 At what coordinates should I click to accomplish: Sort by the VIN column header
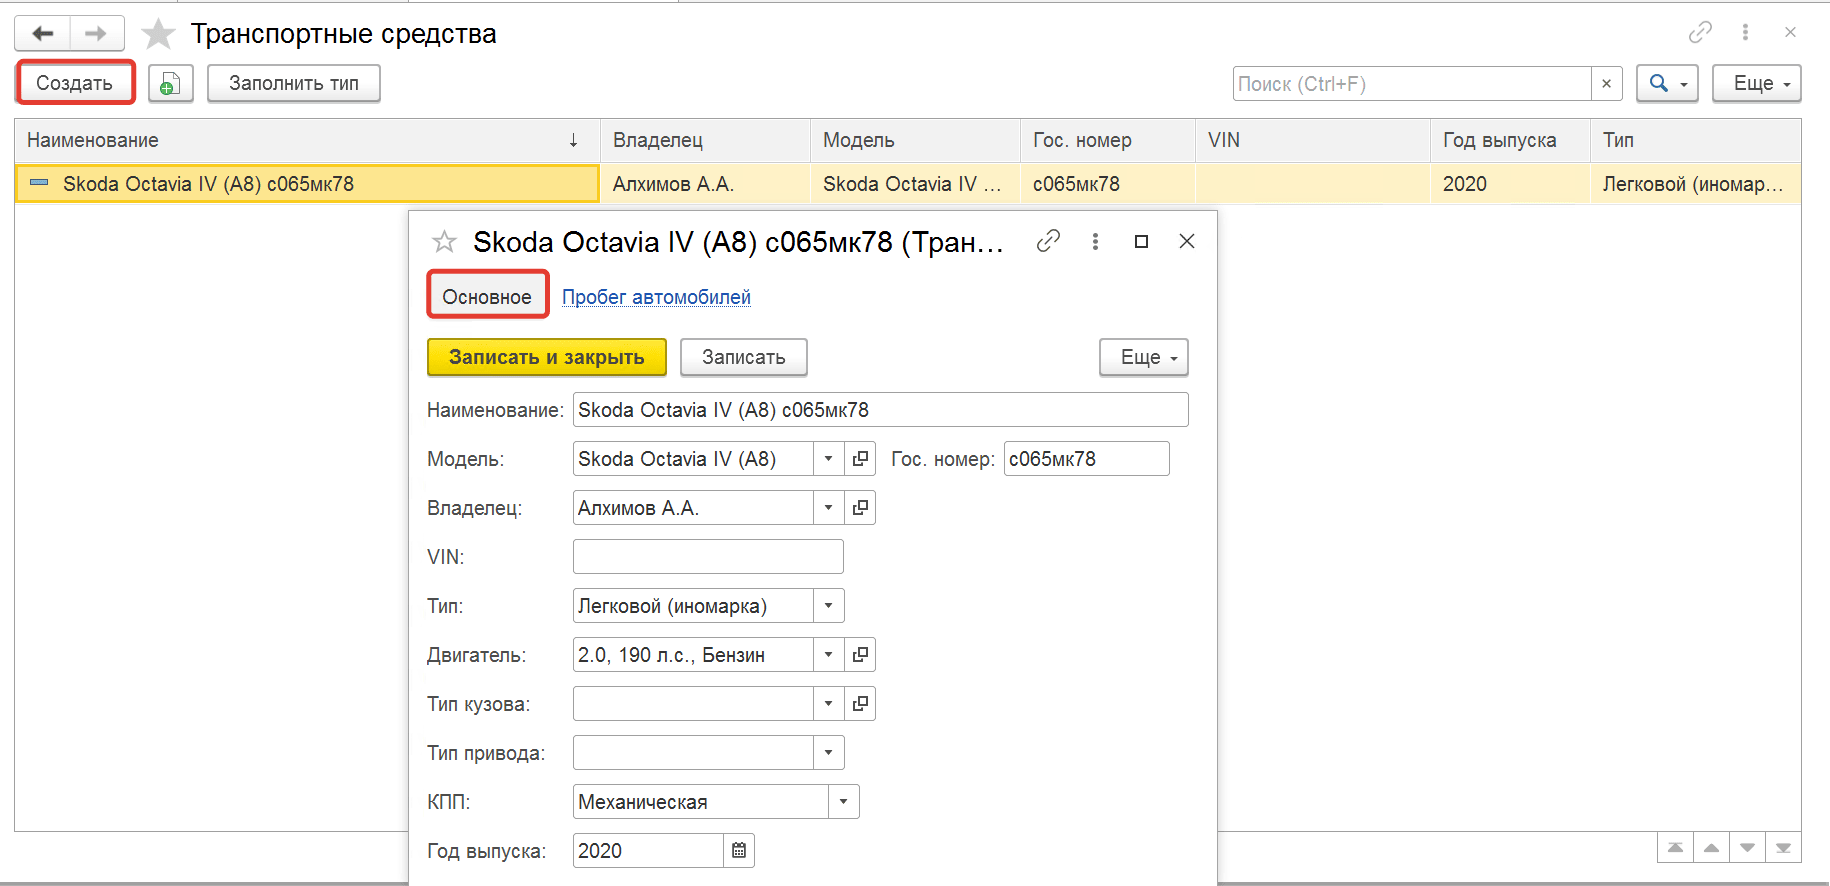pyautogui.click(x=1313, y=141)
